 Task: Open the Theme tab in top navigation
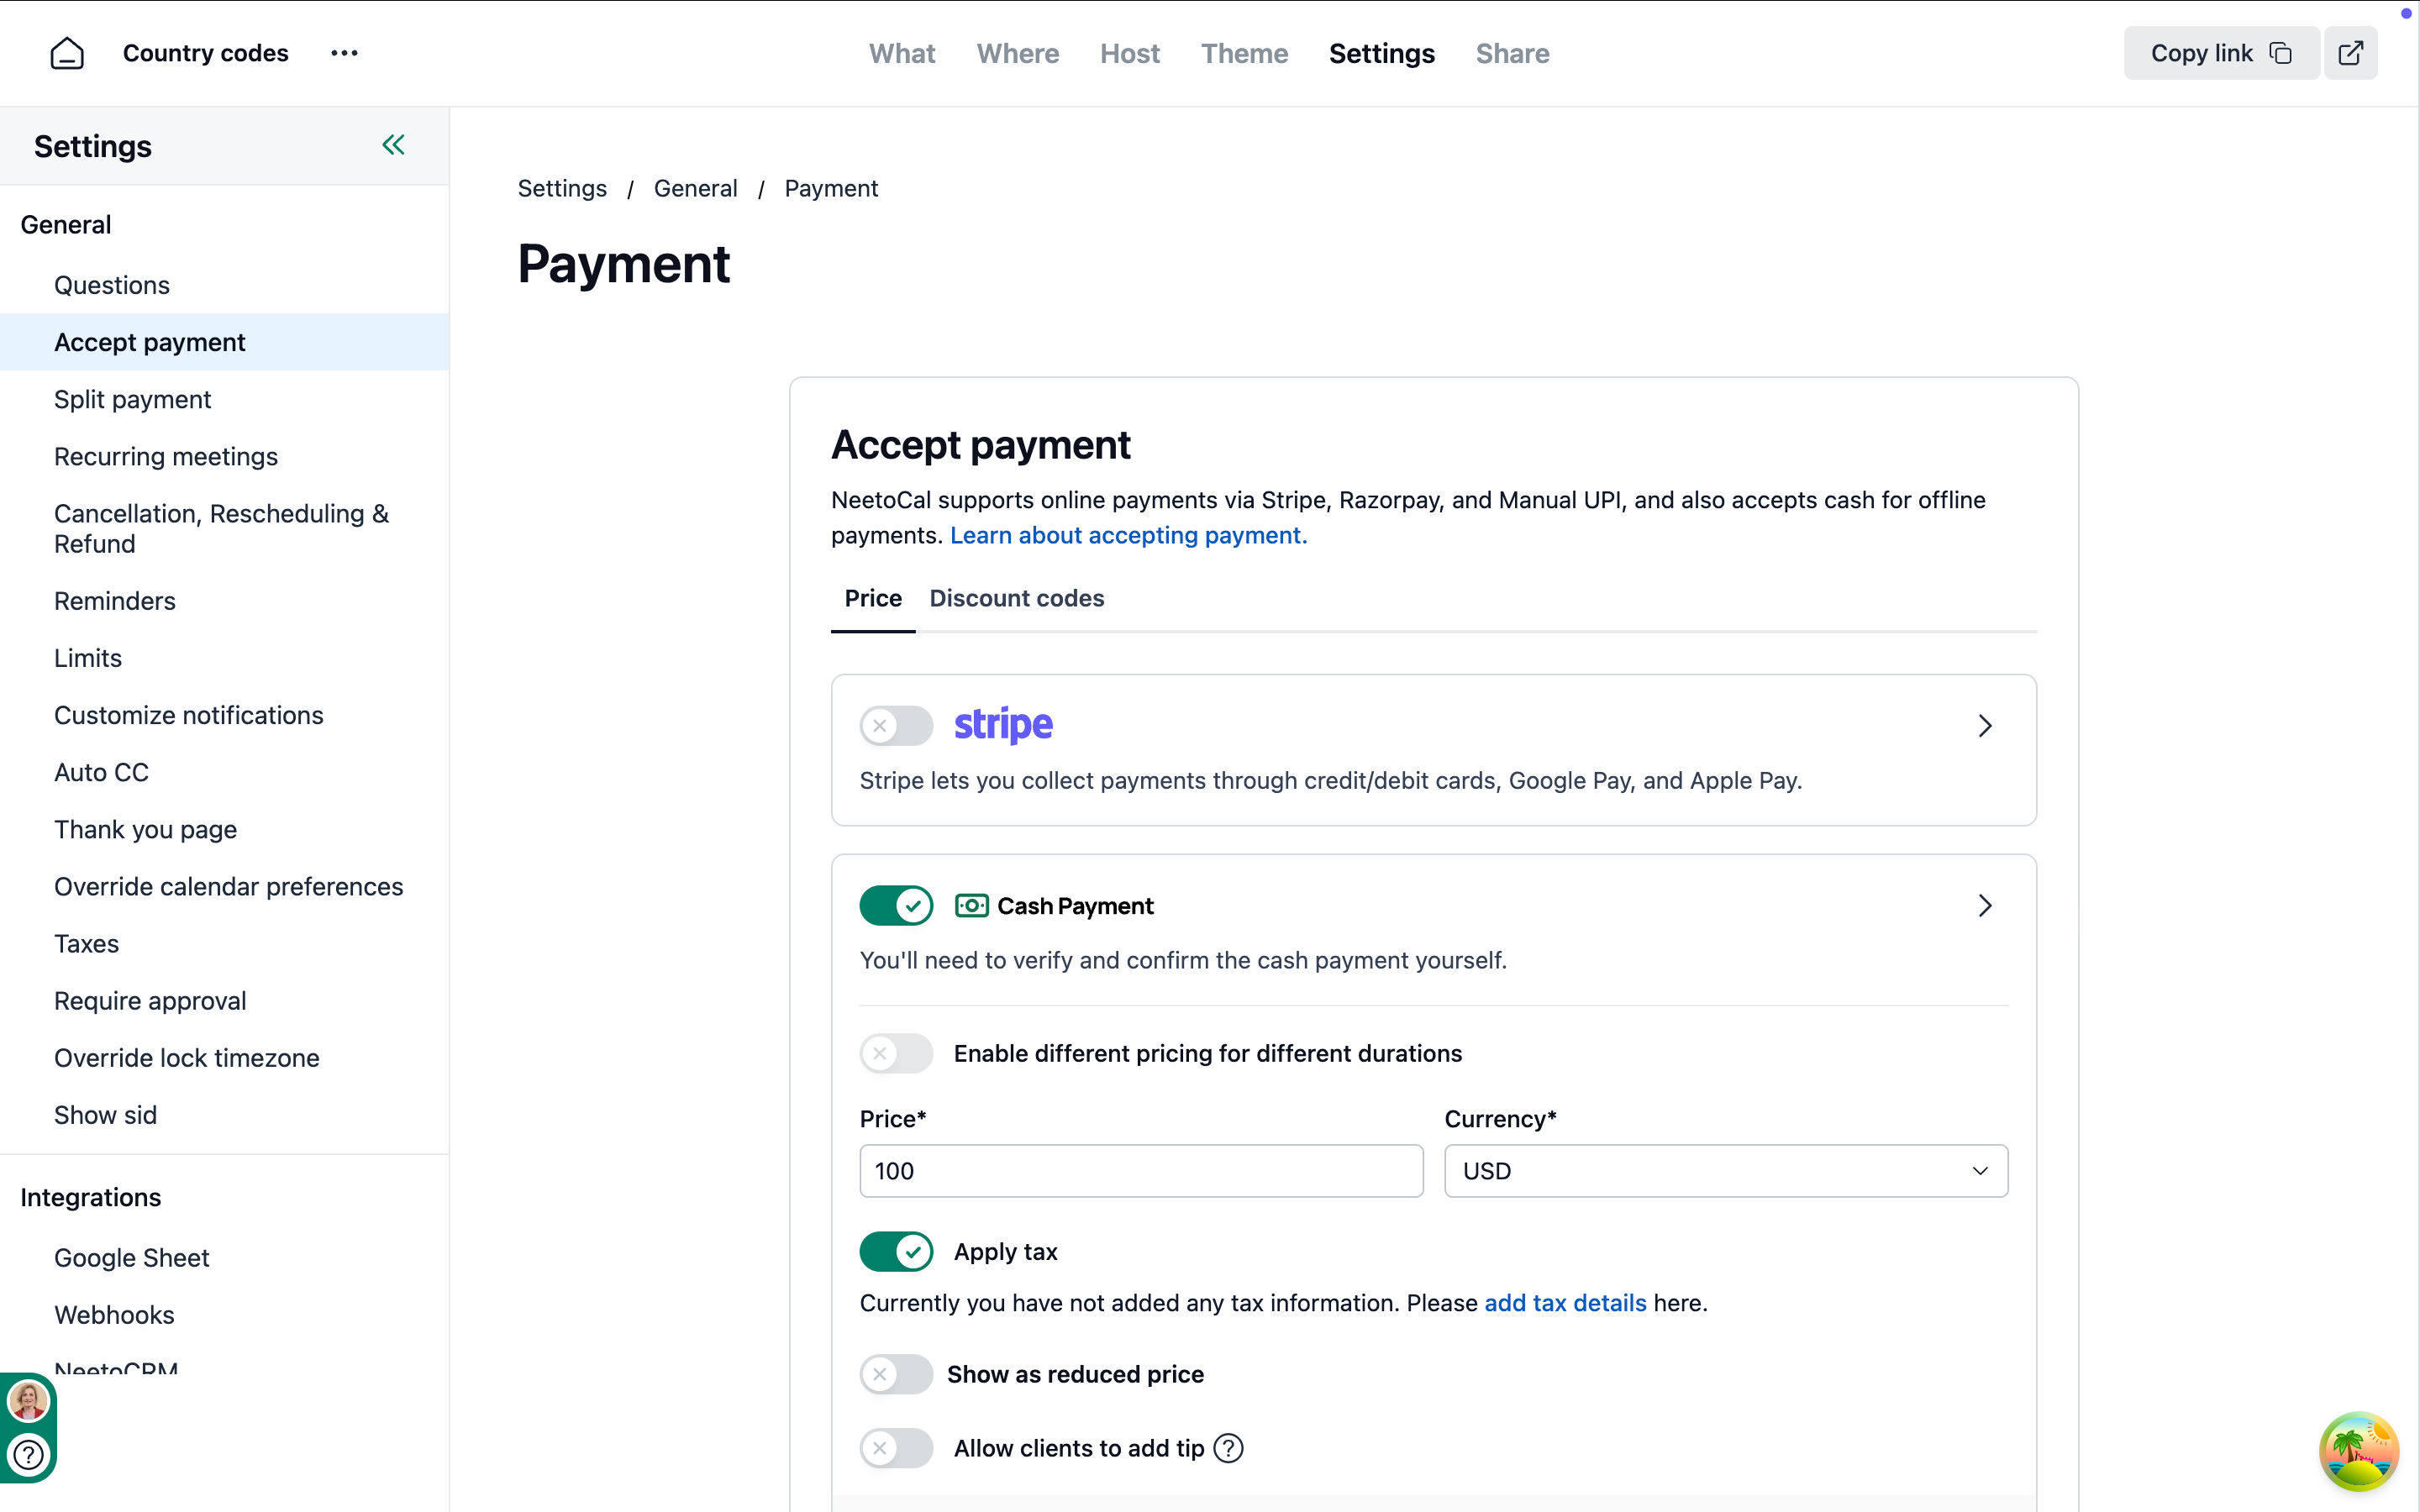[1244, 53]
